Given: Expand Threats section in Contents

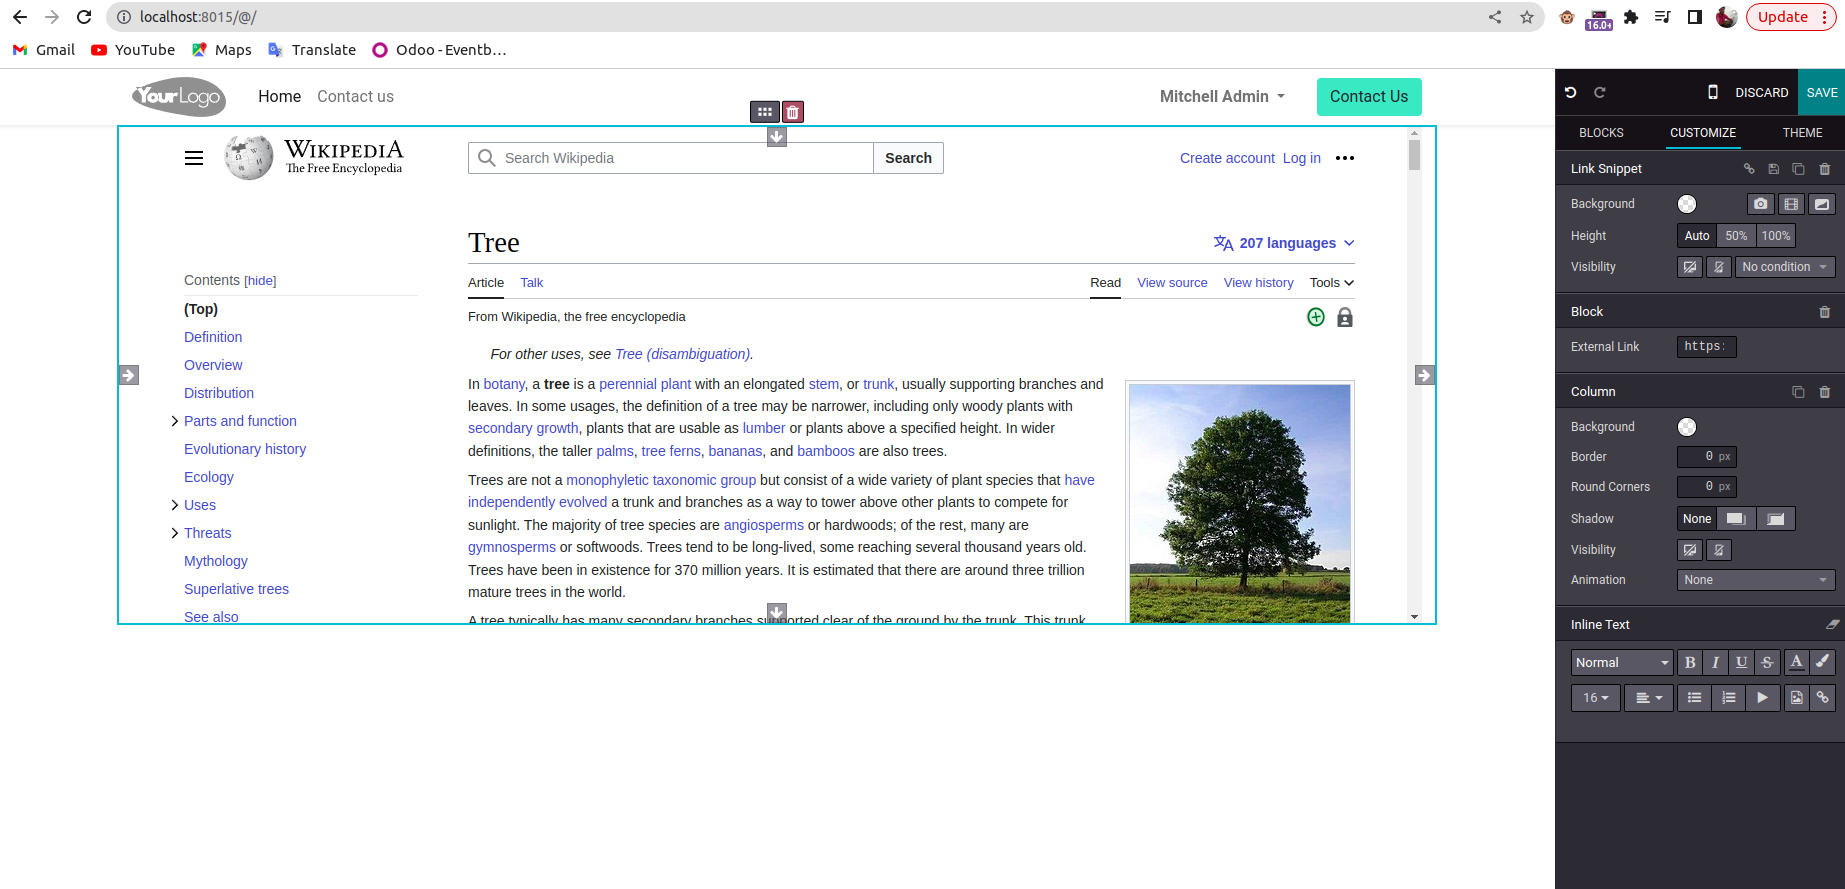Looking at the screenshot, I should click(175, 533).
